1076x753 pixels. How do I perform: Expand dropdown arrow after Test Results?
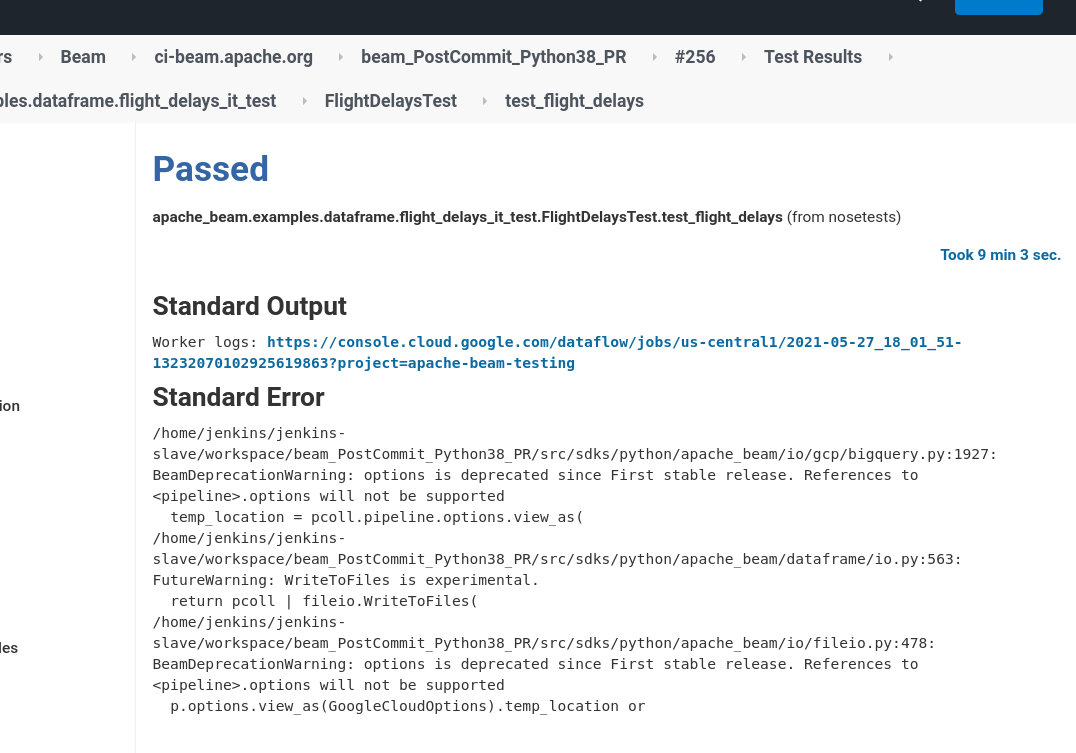(x=890, y=57)
